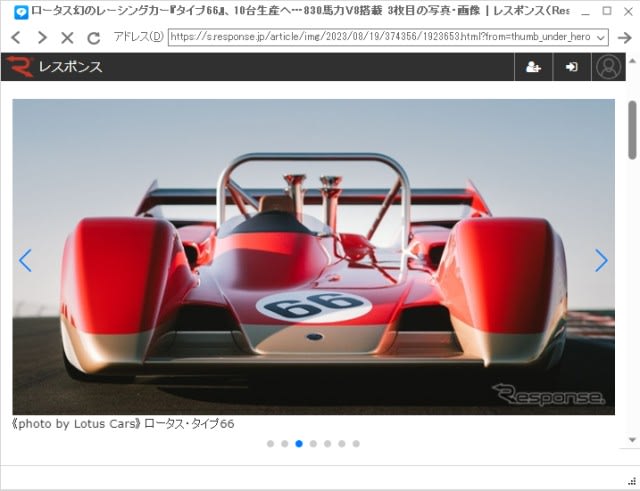The image size is (640, 491).
Task: Click the window resize grip icon
Action: [632, 481]
